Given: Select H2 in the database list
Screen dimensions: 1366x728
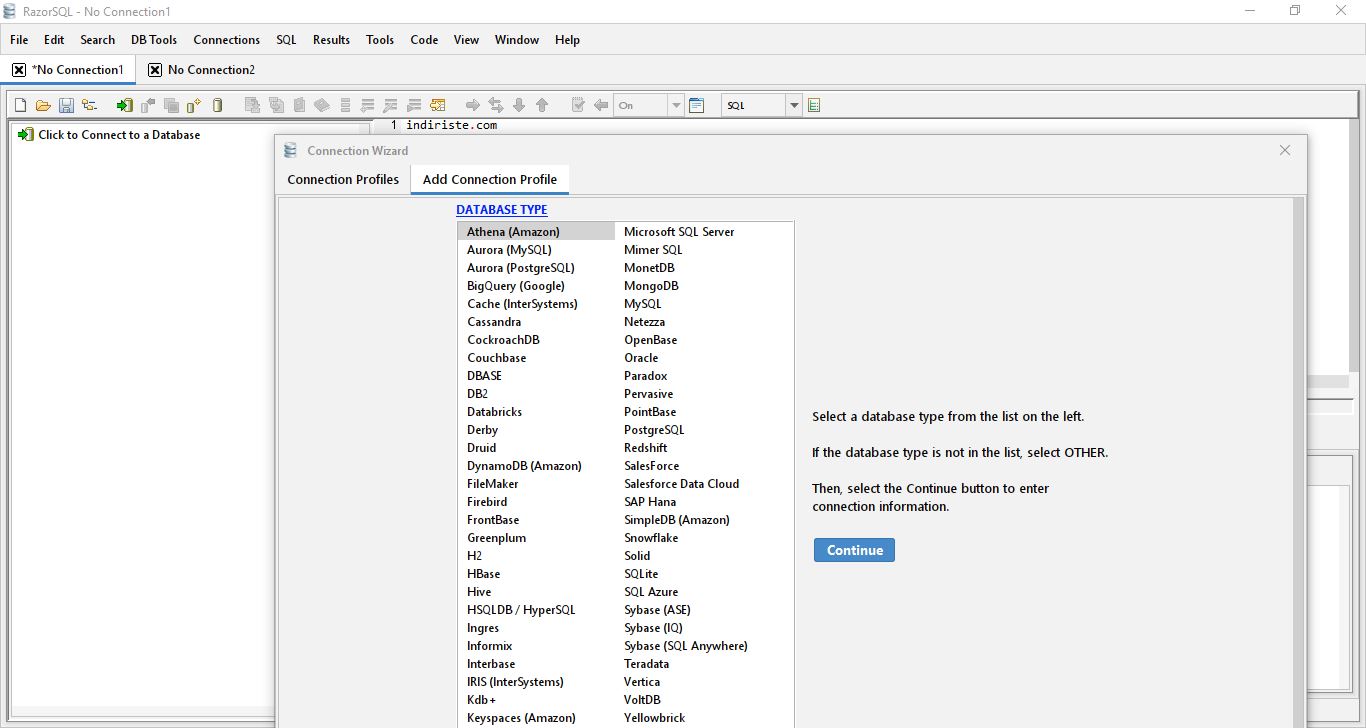Looking at the screenshot, I should point(474,556).
